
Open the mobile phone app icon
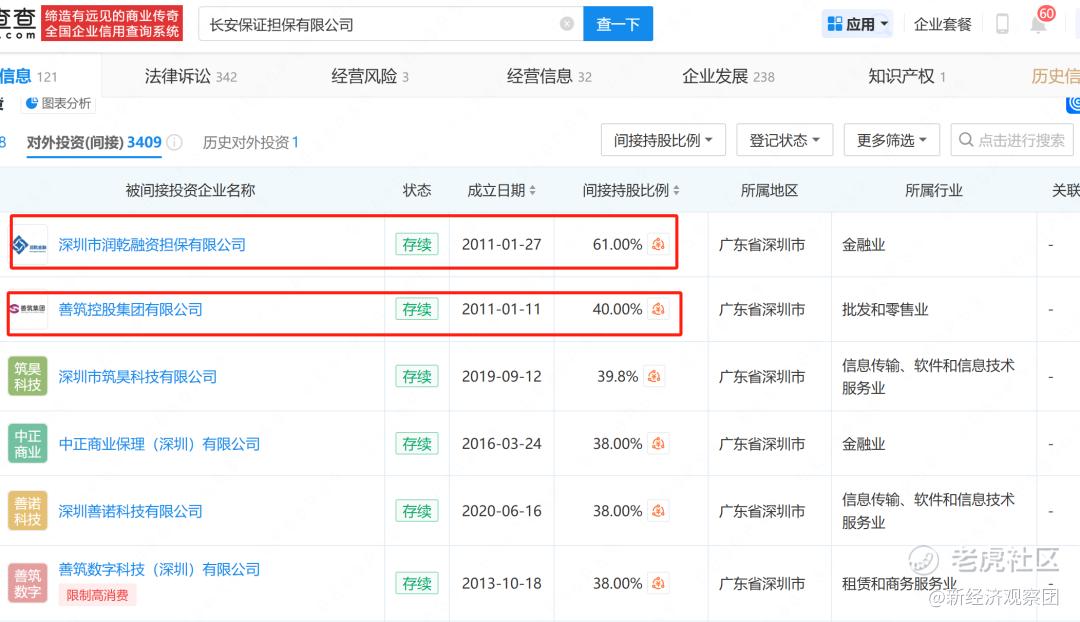click(x=1002, y=24)
